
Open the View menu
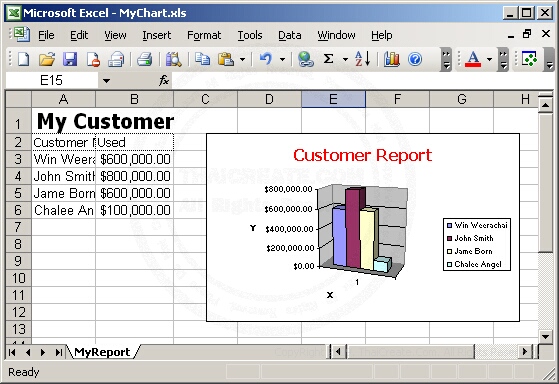115,35
